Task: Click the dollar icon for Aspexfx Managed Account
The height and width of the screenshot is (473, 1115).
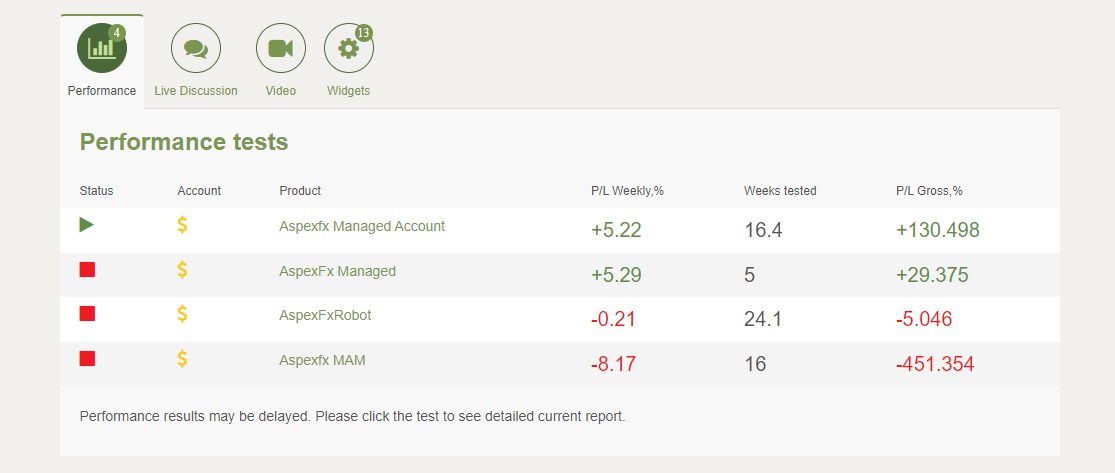Action: tap(182, 225)
